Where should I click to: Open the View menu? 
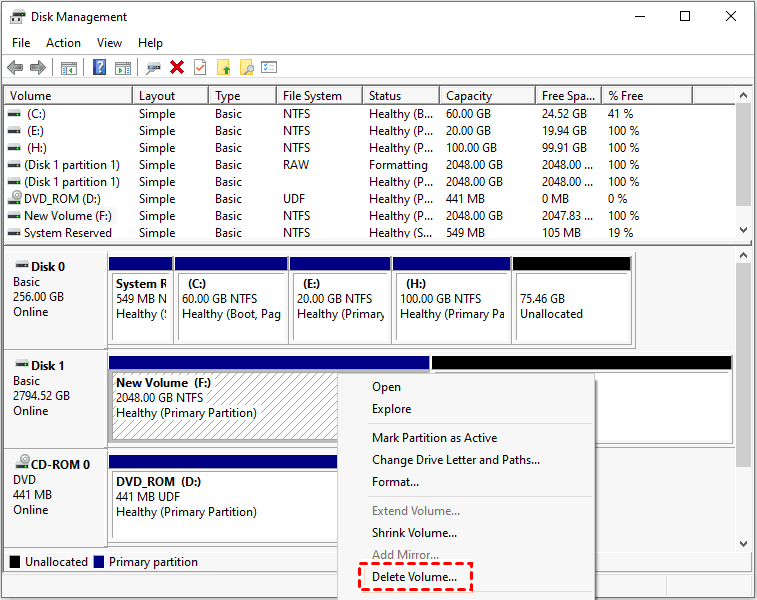point(110,43)
